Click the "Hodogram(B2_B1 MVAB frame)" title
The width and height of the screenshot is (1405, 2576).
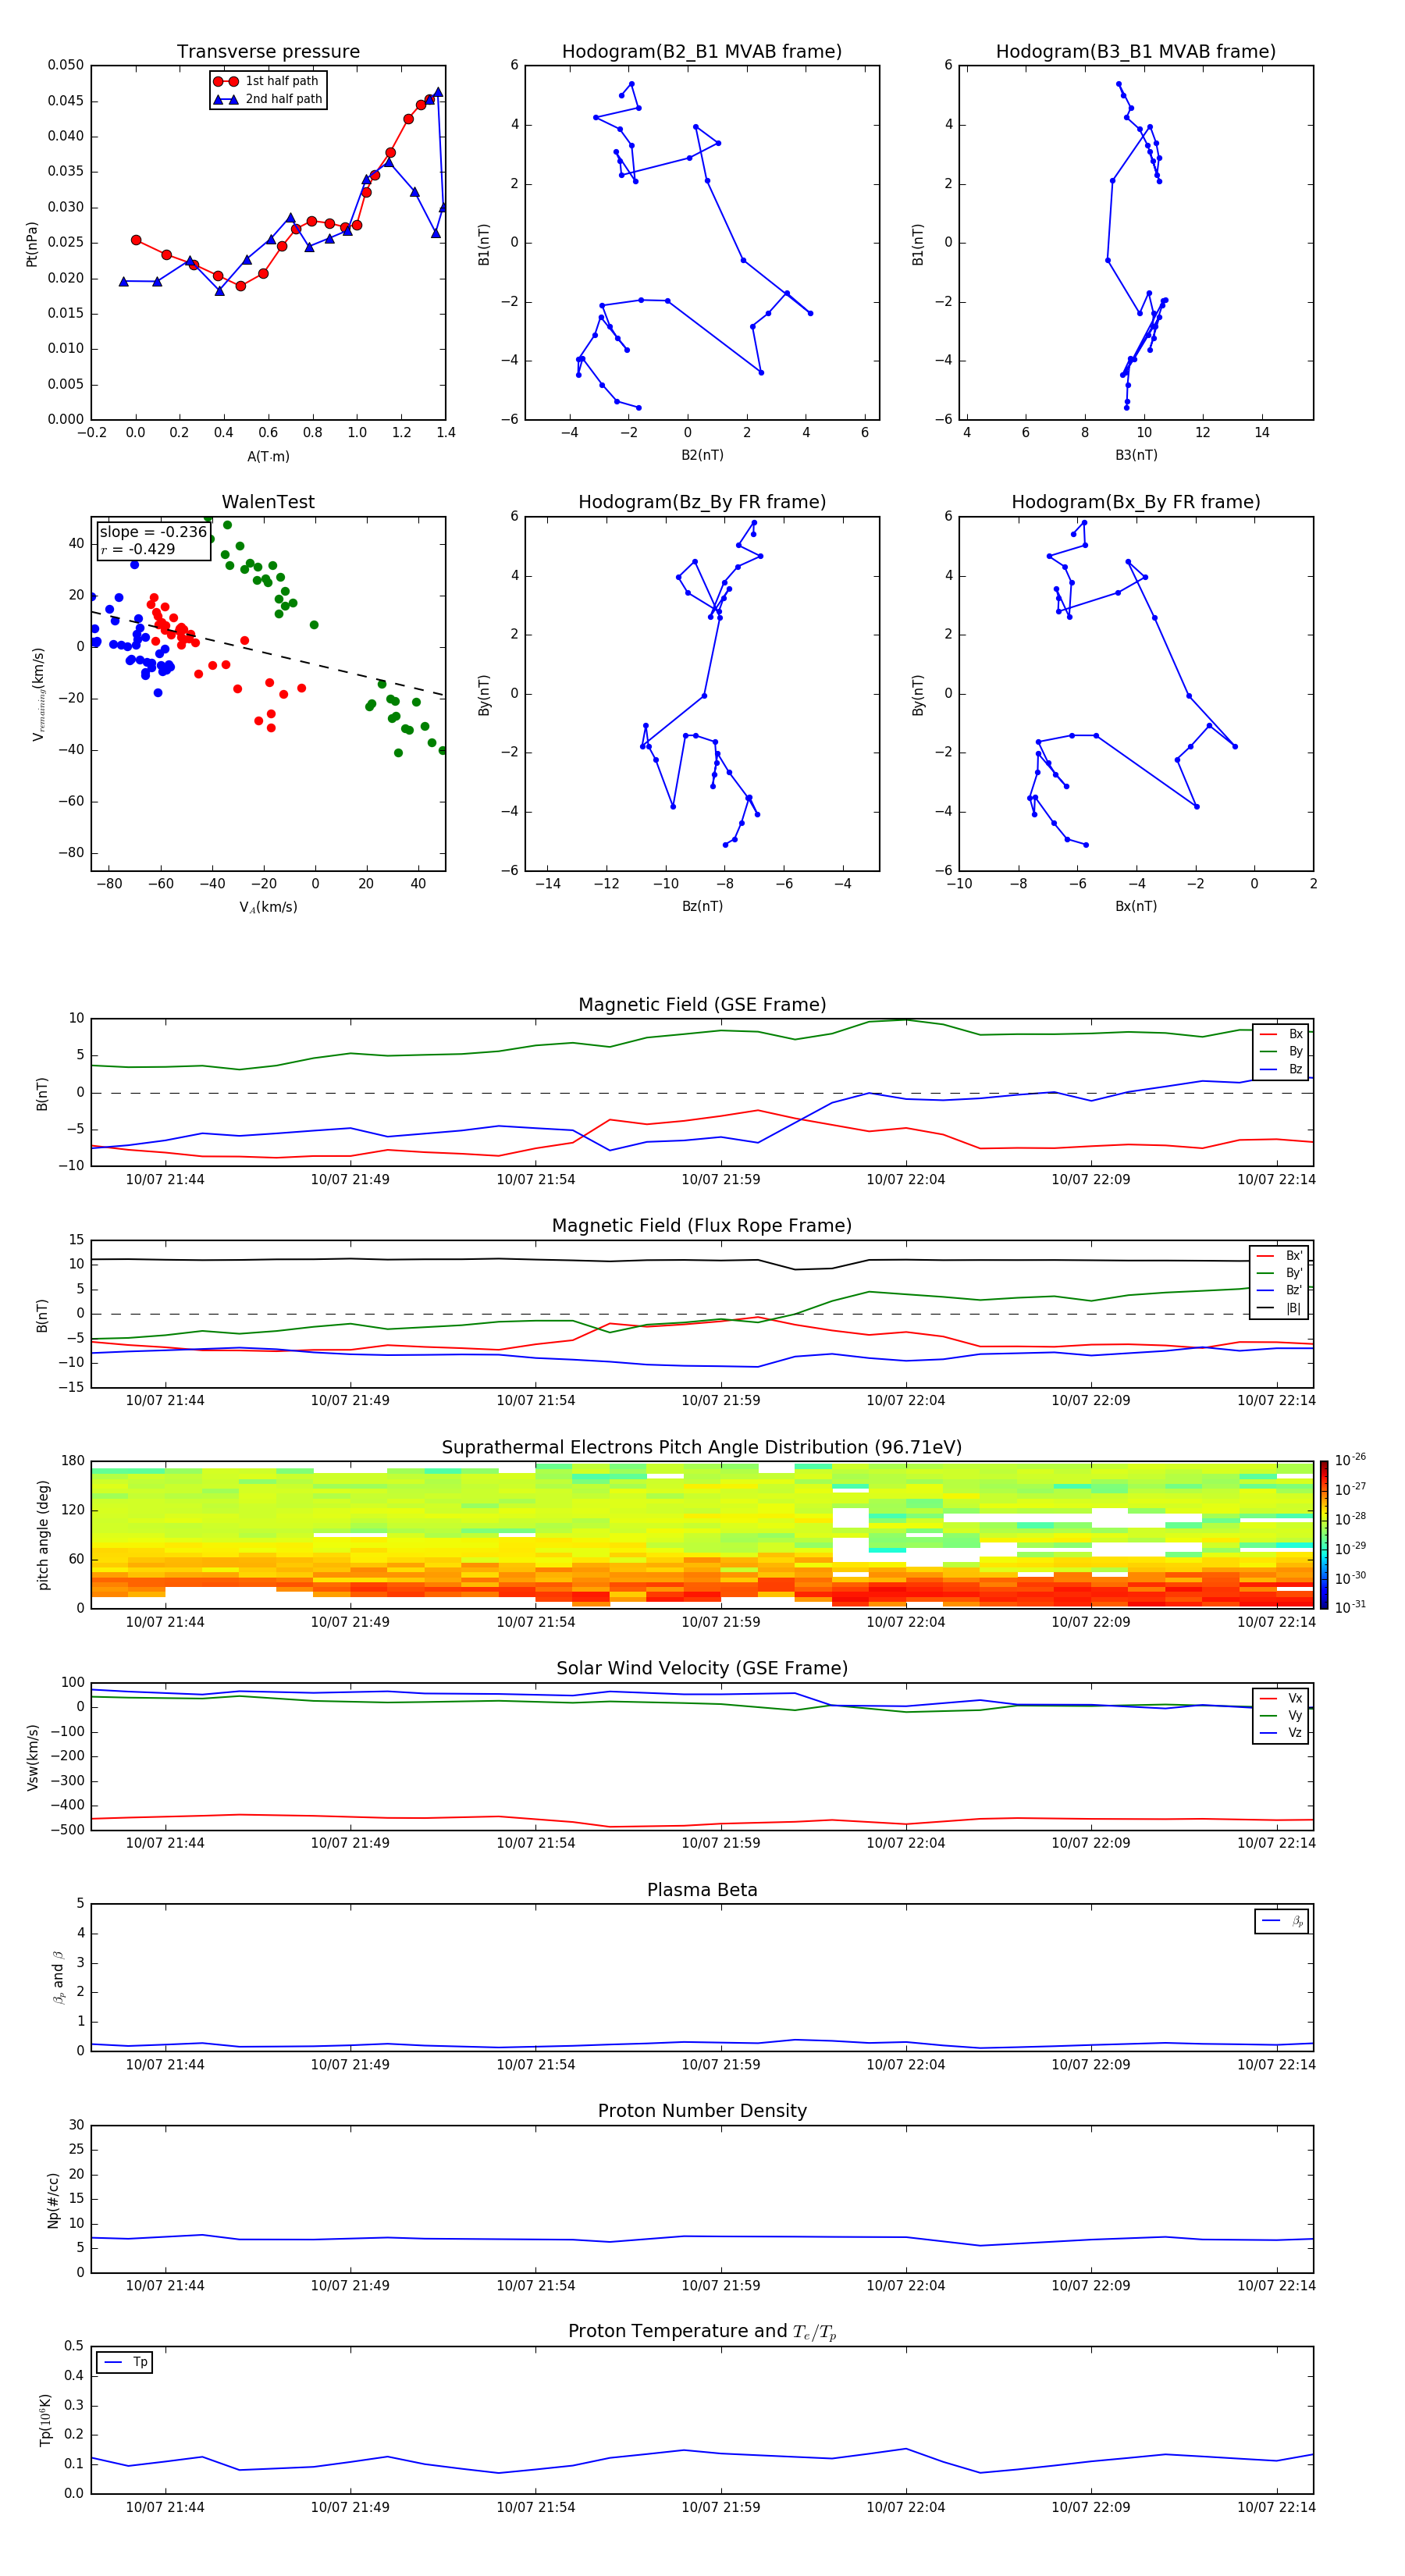click(x=702, y=52)
